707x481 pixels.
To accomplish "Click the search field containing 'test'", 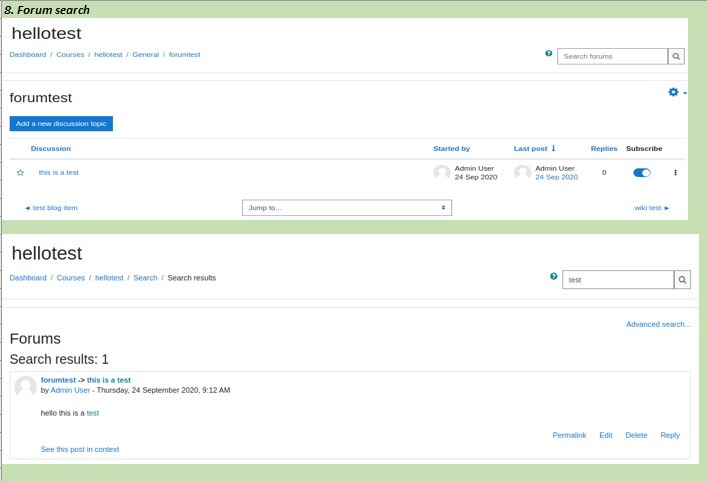I will [x=618, y=280].
